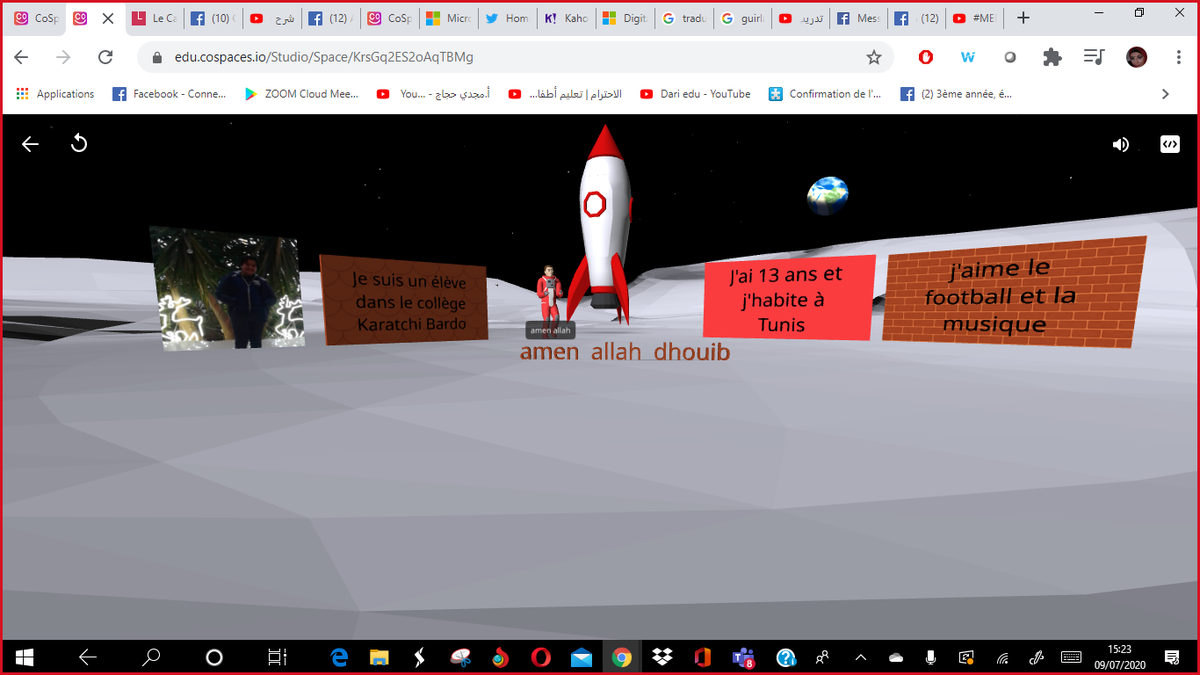Click the photo panel of the student

pyautogui.click(x=226, y=288)
